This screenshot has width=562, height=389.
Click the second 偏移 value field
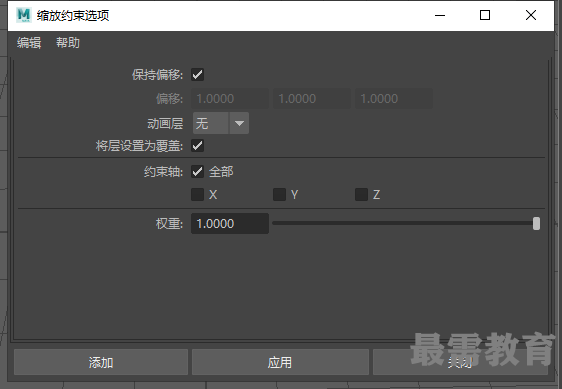click(x=312, y=99)
